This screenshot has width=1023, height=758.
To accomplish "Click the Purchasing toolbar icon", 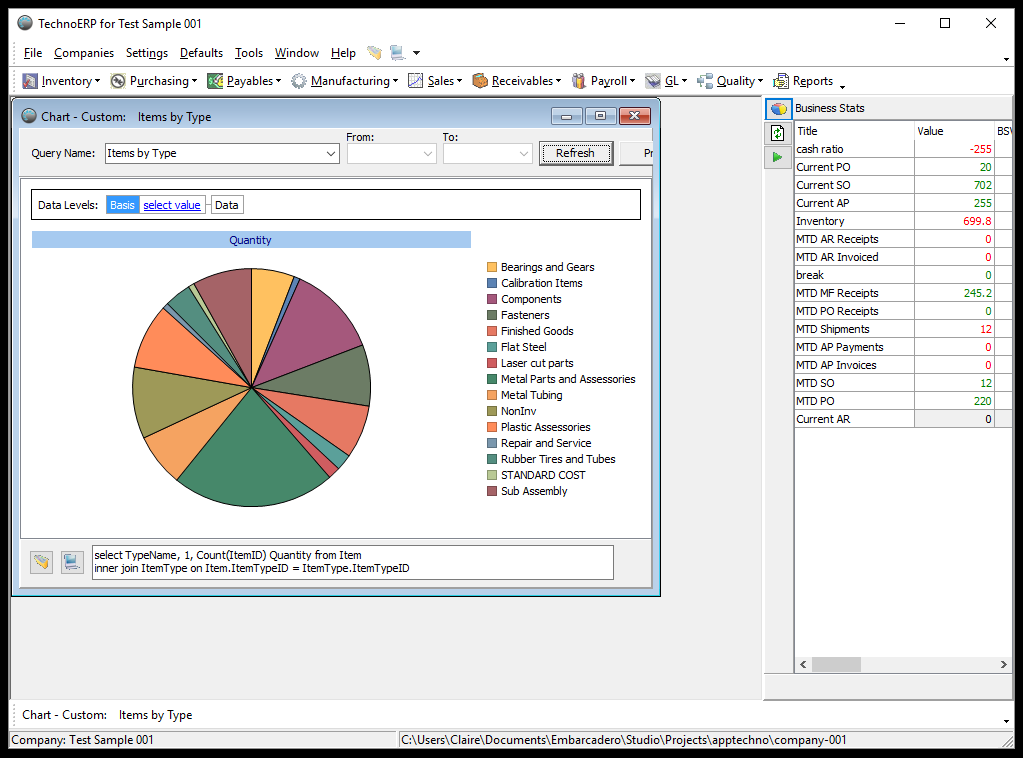I will pos(117,81).
